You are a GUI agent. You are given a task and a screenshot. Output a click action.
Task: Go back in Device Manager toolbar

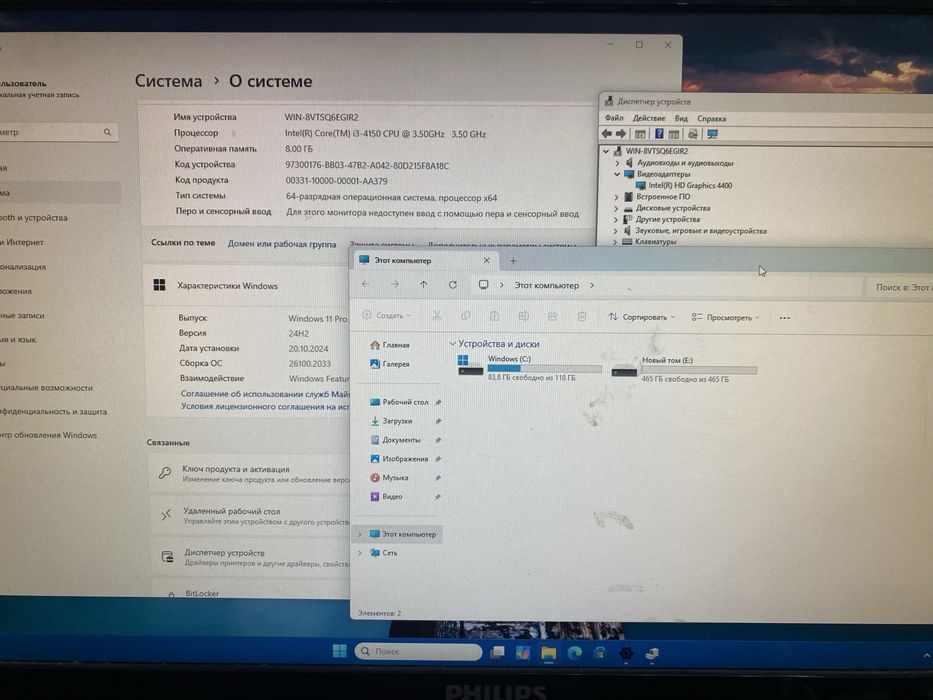[x=606, y=134]
